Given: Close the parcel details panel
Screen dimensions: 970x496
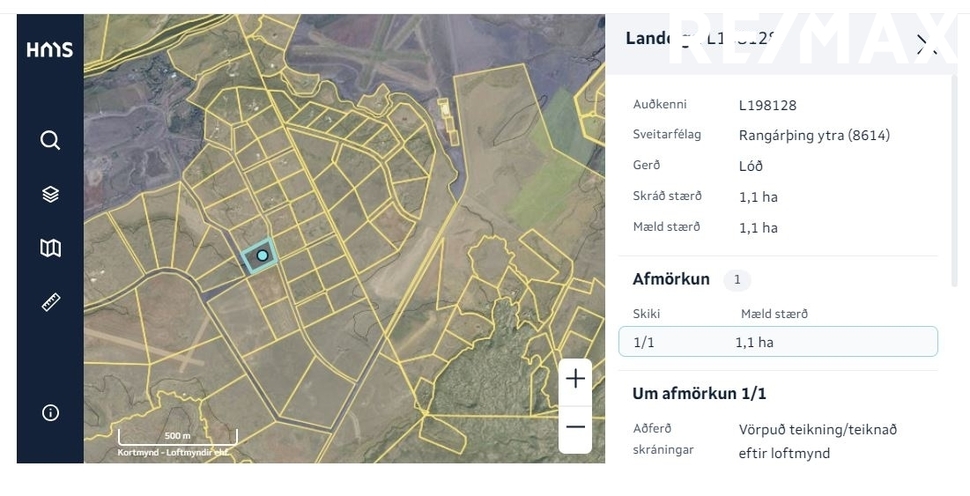Looking at the screenshot, I should 926,45.
